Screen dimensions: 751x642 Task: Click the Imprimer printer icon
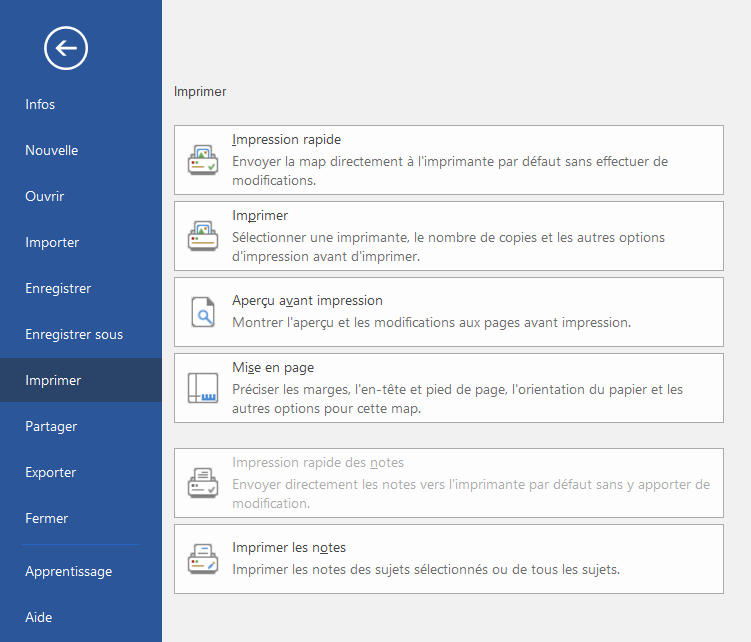pyautogui.click(x=203, y=236)
